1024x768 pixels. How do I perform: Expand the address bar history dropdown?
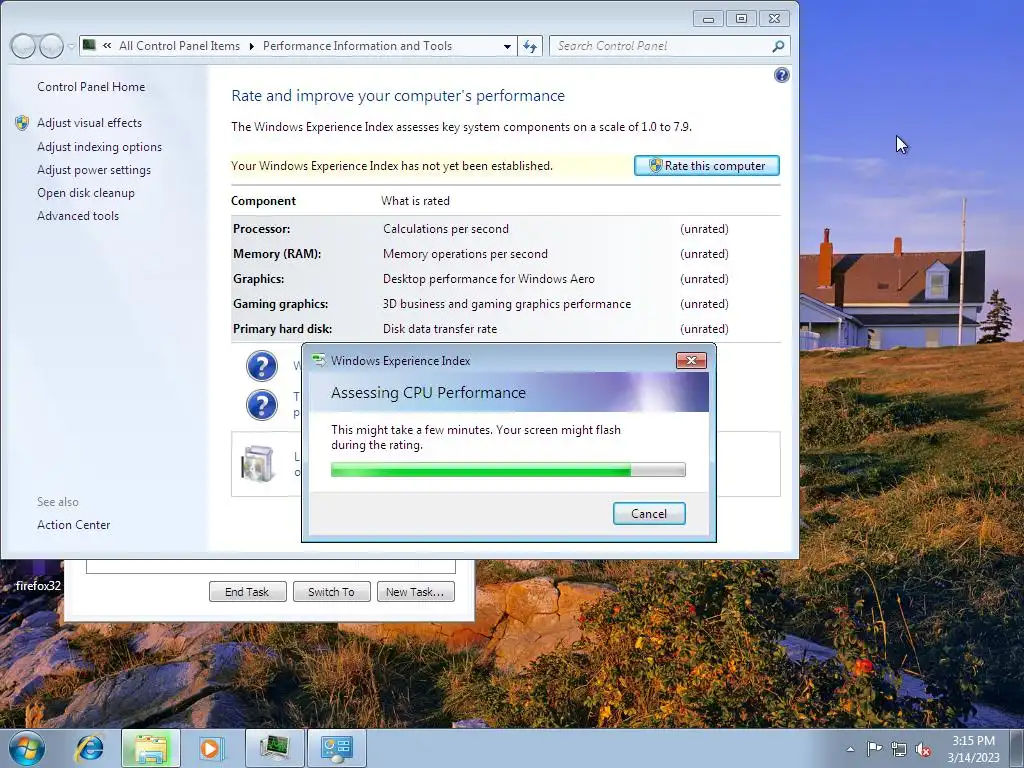click(507, 46)
